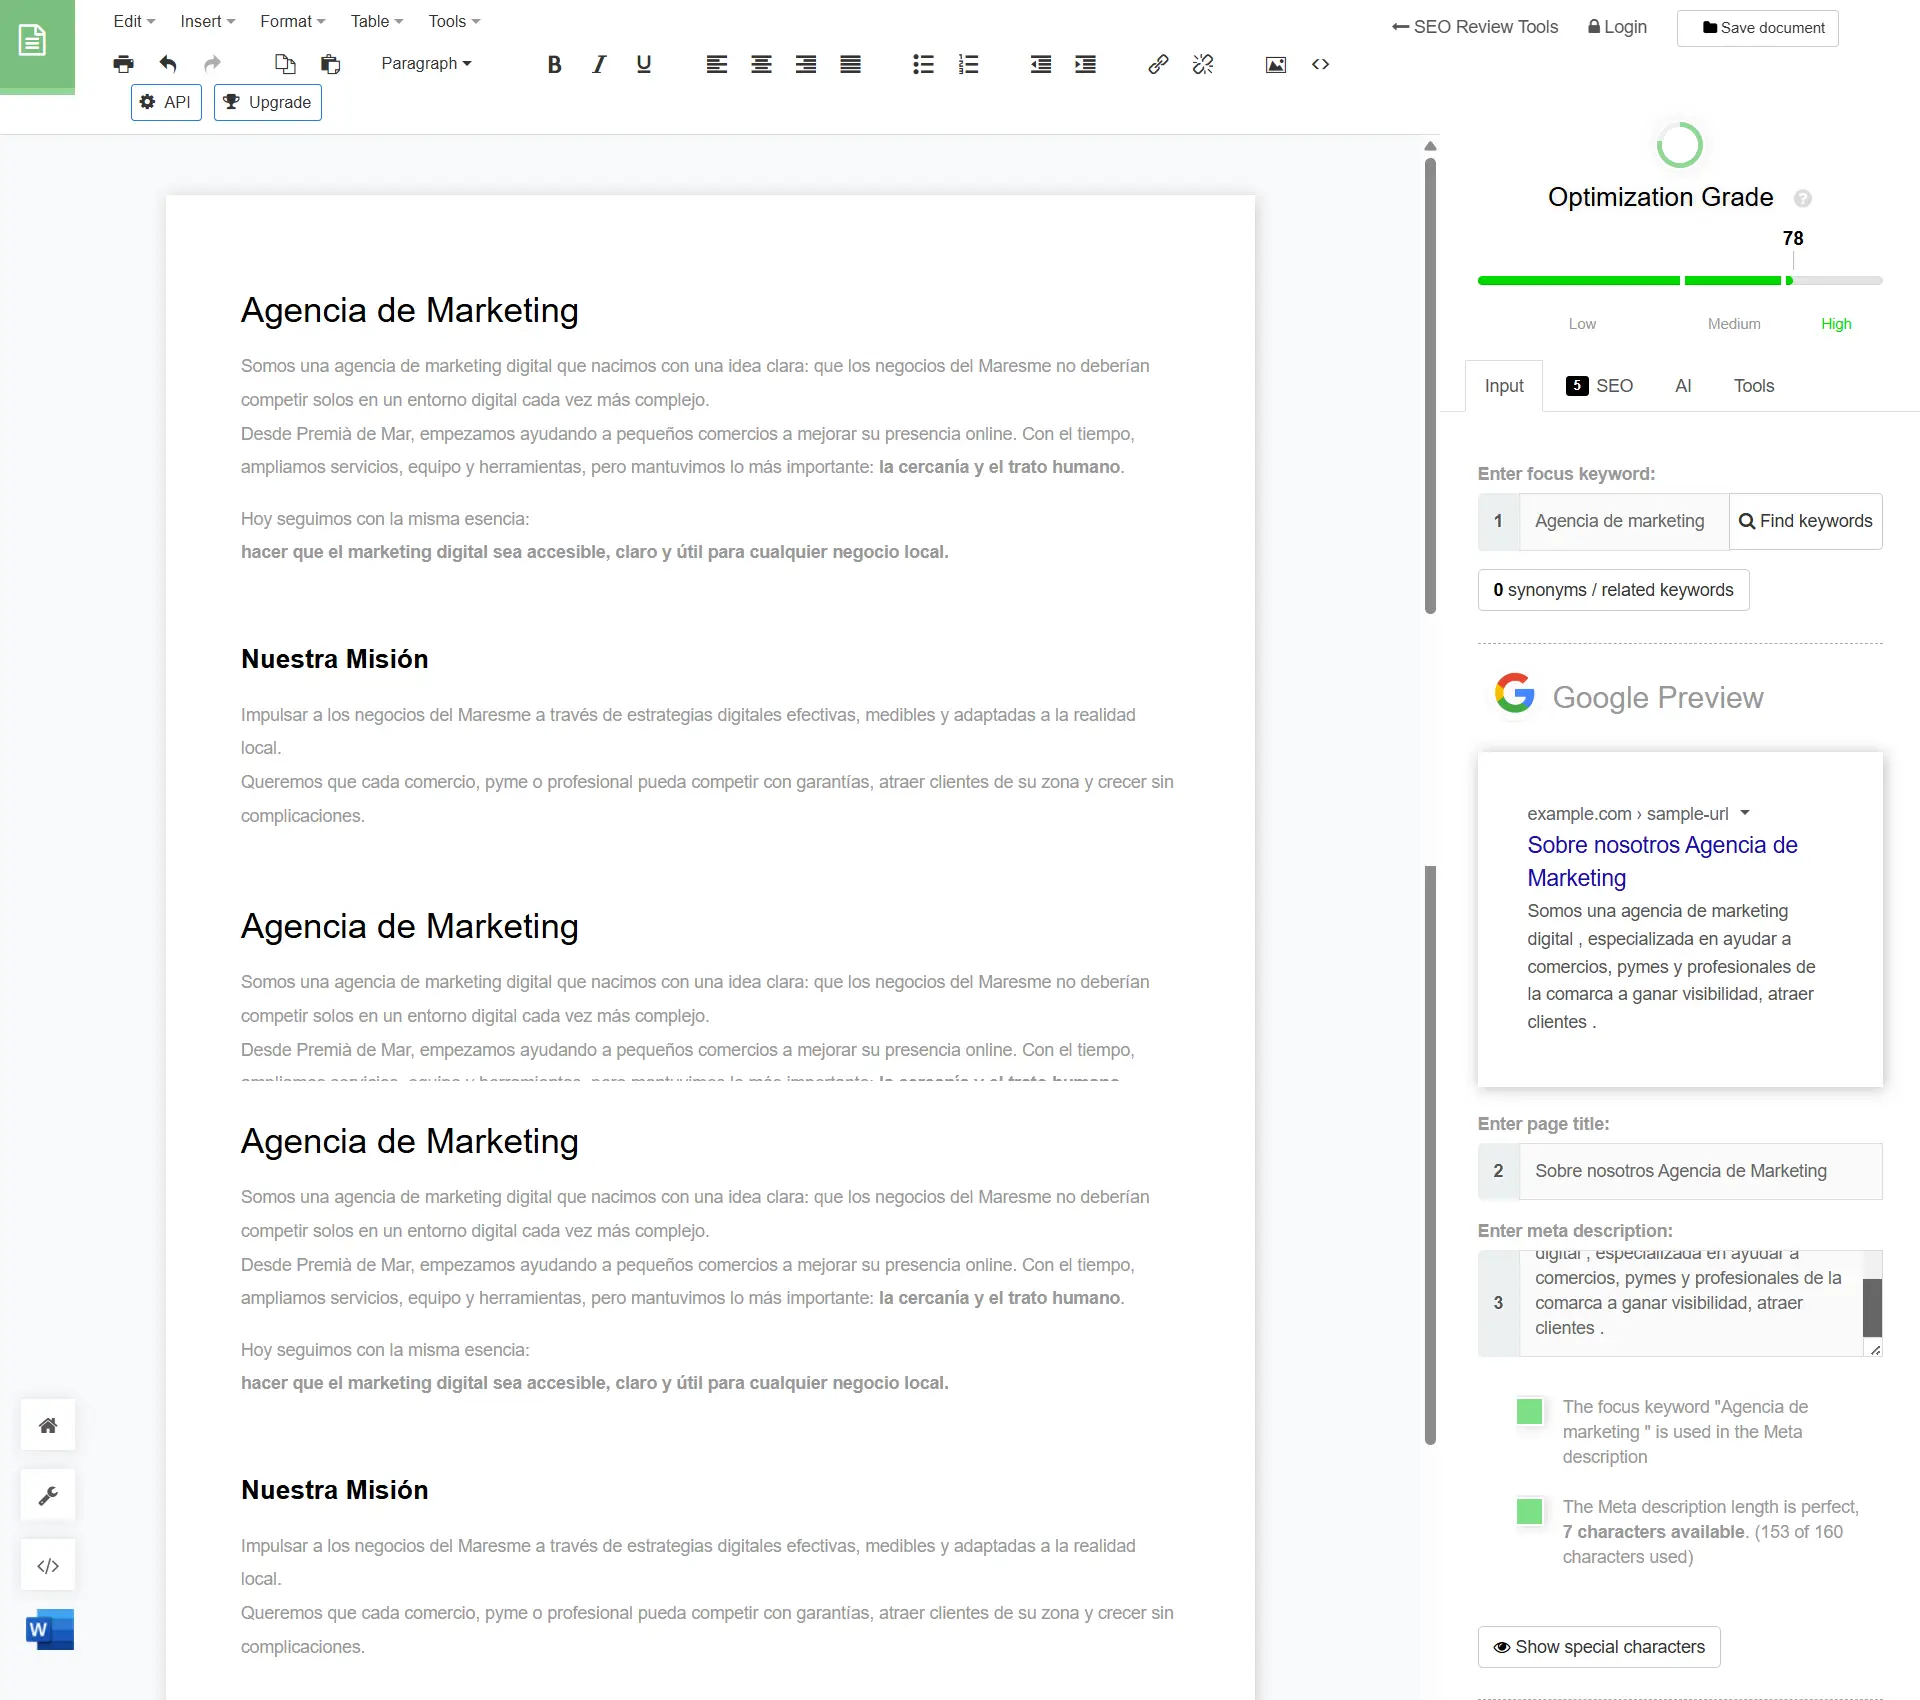
Task: Click the home icon in left sidebar
Action: pyautogui.click(x=48, y=1425)
